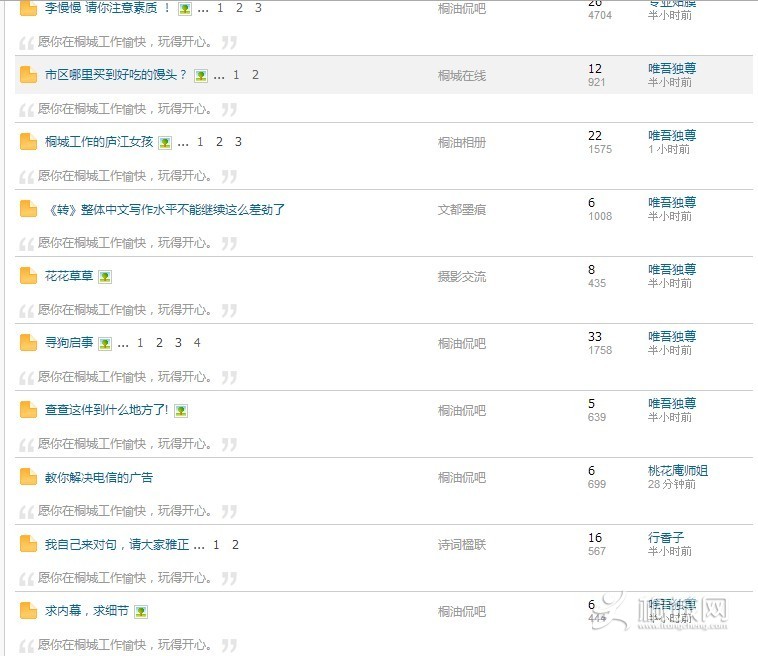This screenshot has width=758, height=656.
Task: Go to page 3 of 李慢慢 thread
Action: tap(258, 8)
